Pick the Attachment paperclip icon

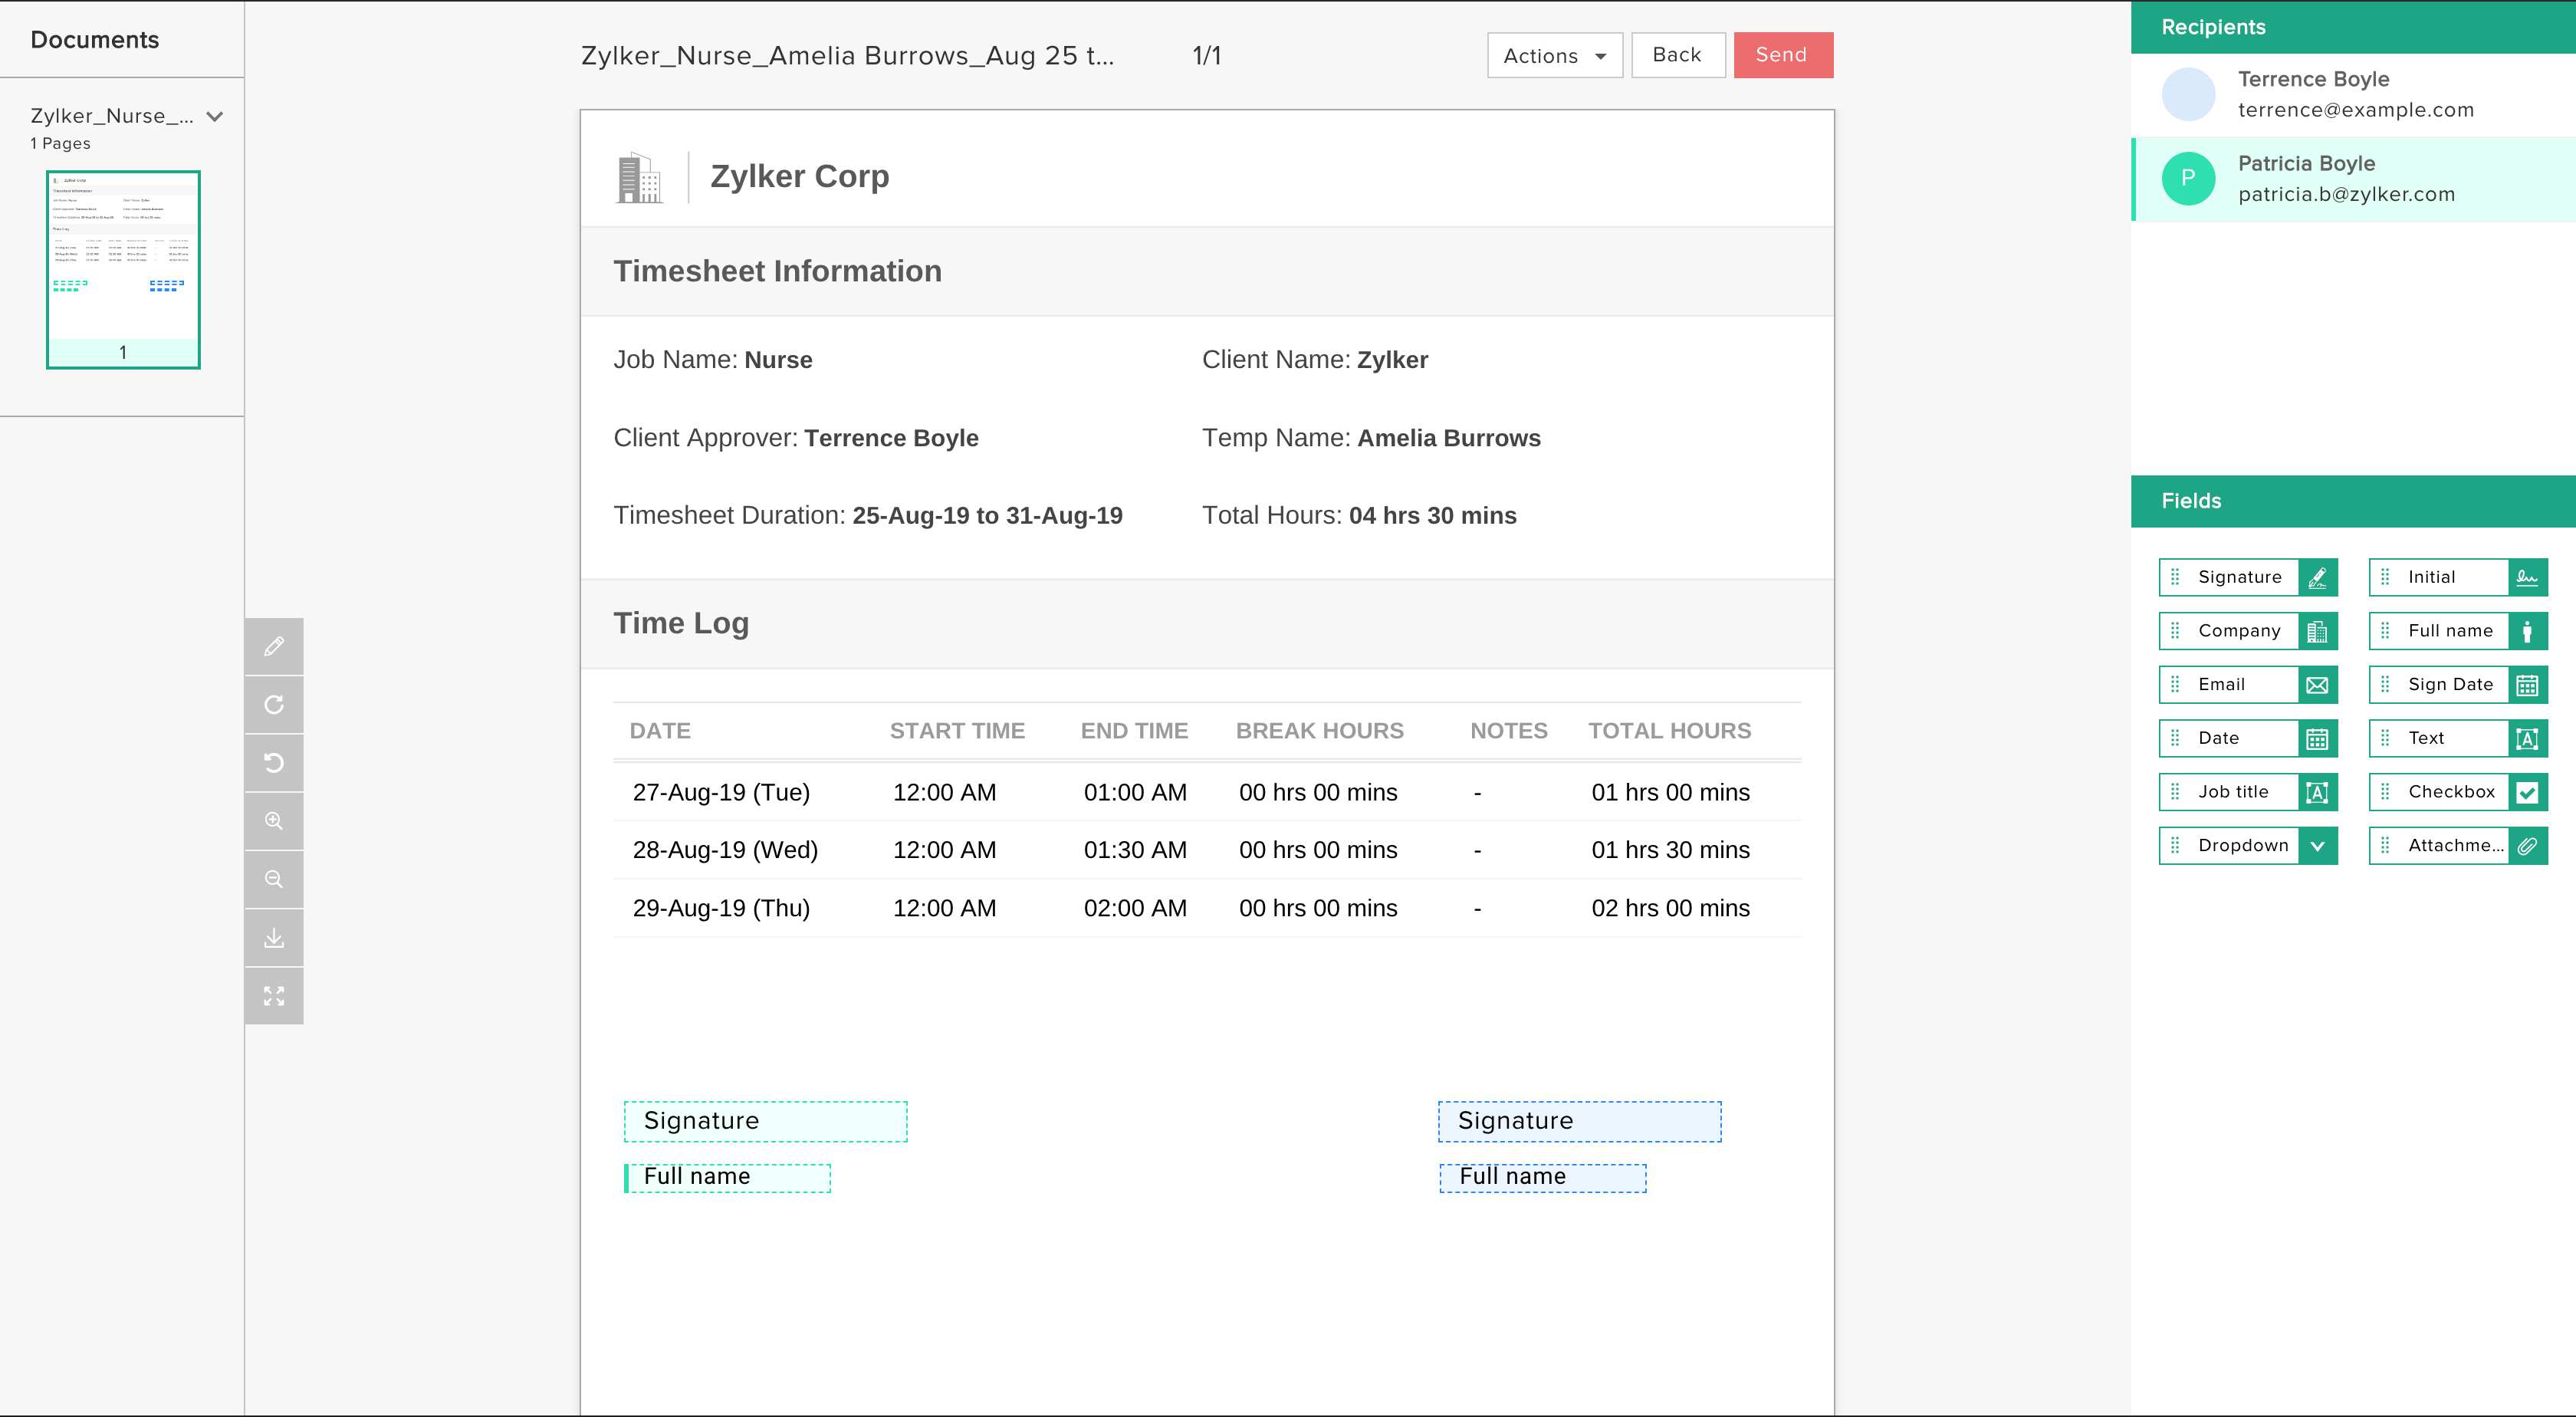(x=2527, y=846)
